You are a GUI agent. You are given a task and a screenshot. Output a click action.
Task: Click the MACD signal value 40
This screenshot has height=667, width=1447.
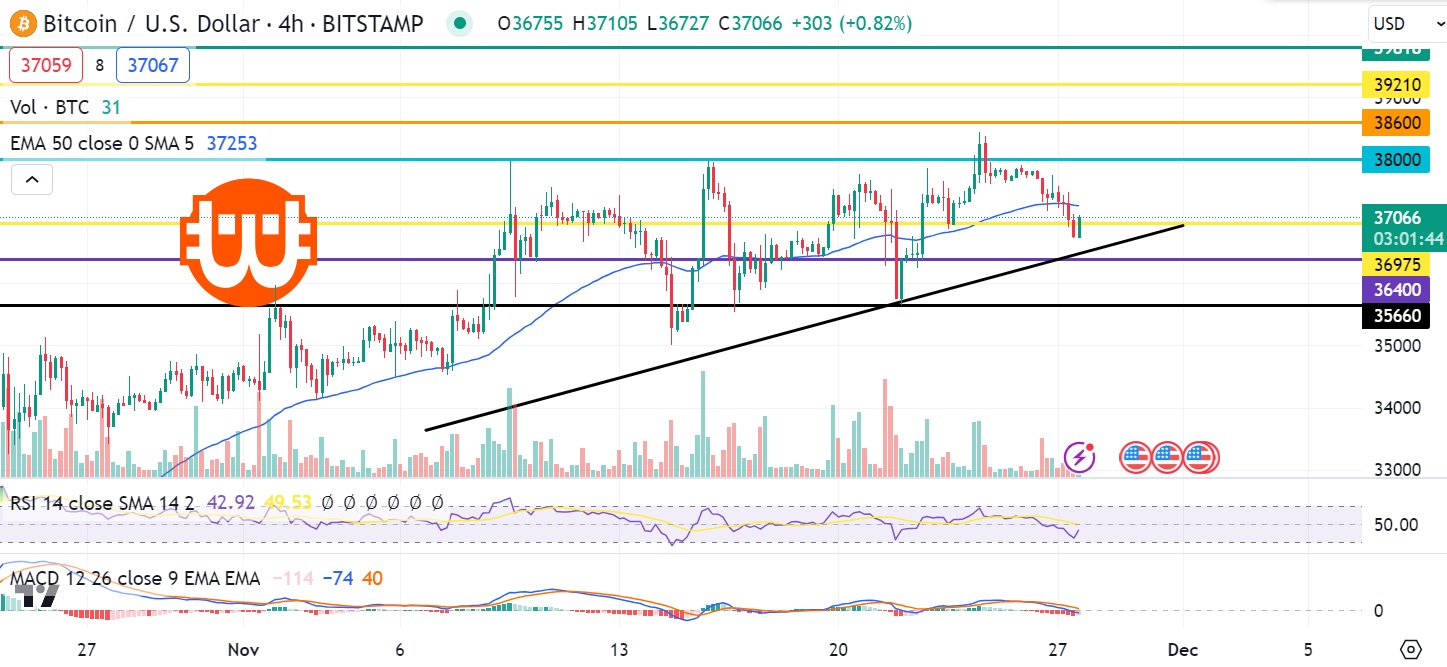click(372, 578)
